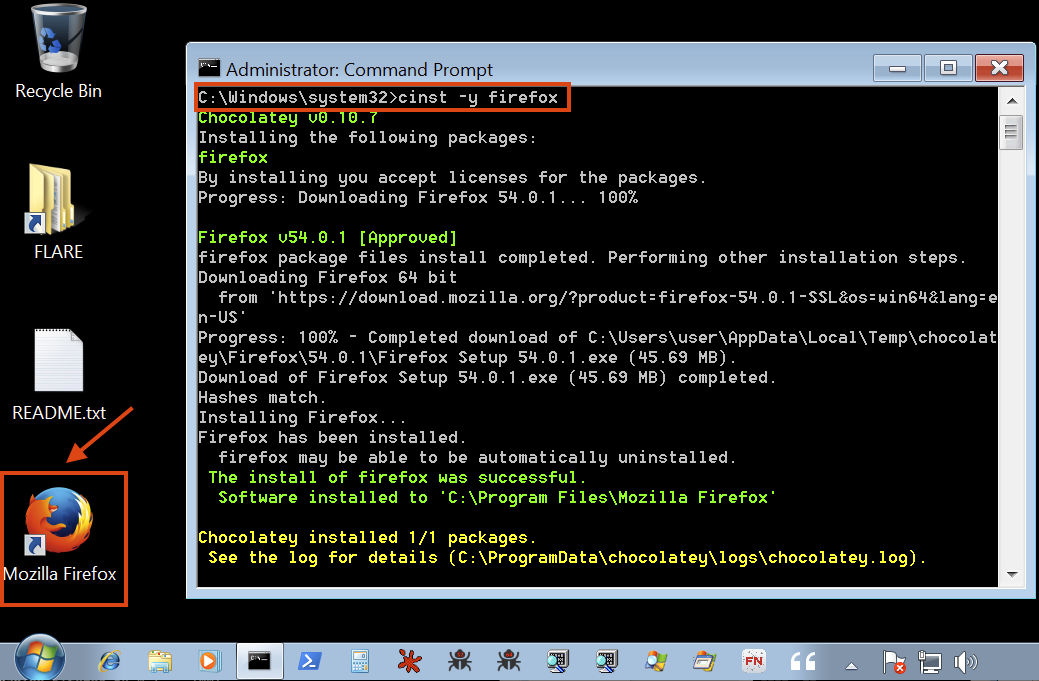The width and height of the screenshot is (1039, 681).
Task: Open the folder-with-pages taskbar icon
Action: [704, 661]
